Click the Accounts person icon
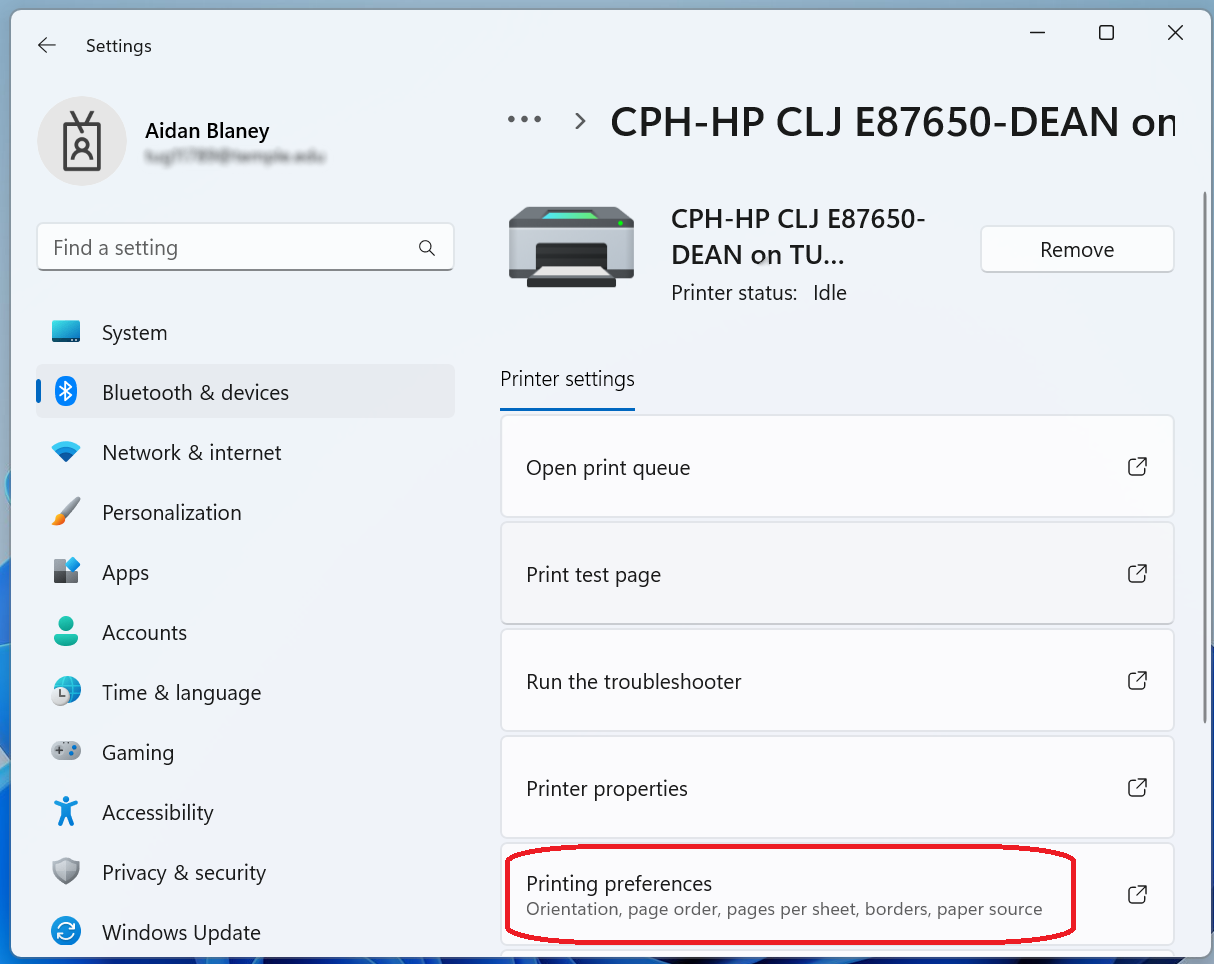 click(x=66, y=632)
